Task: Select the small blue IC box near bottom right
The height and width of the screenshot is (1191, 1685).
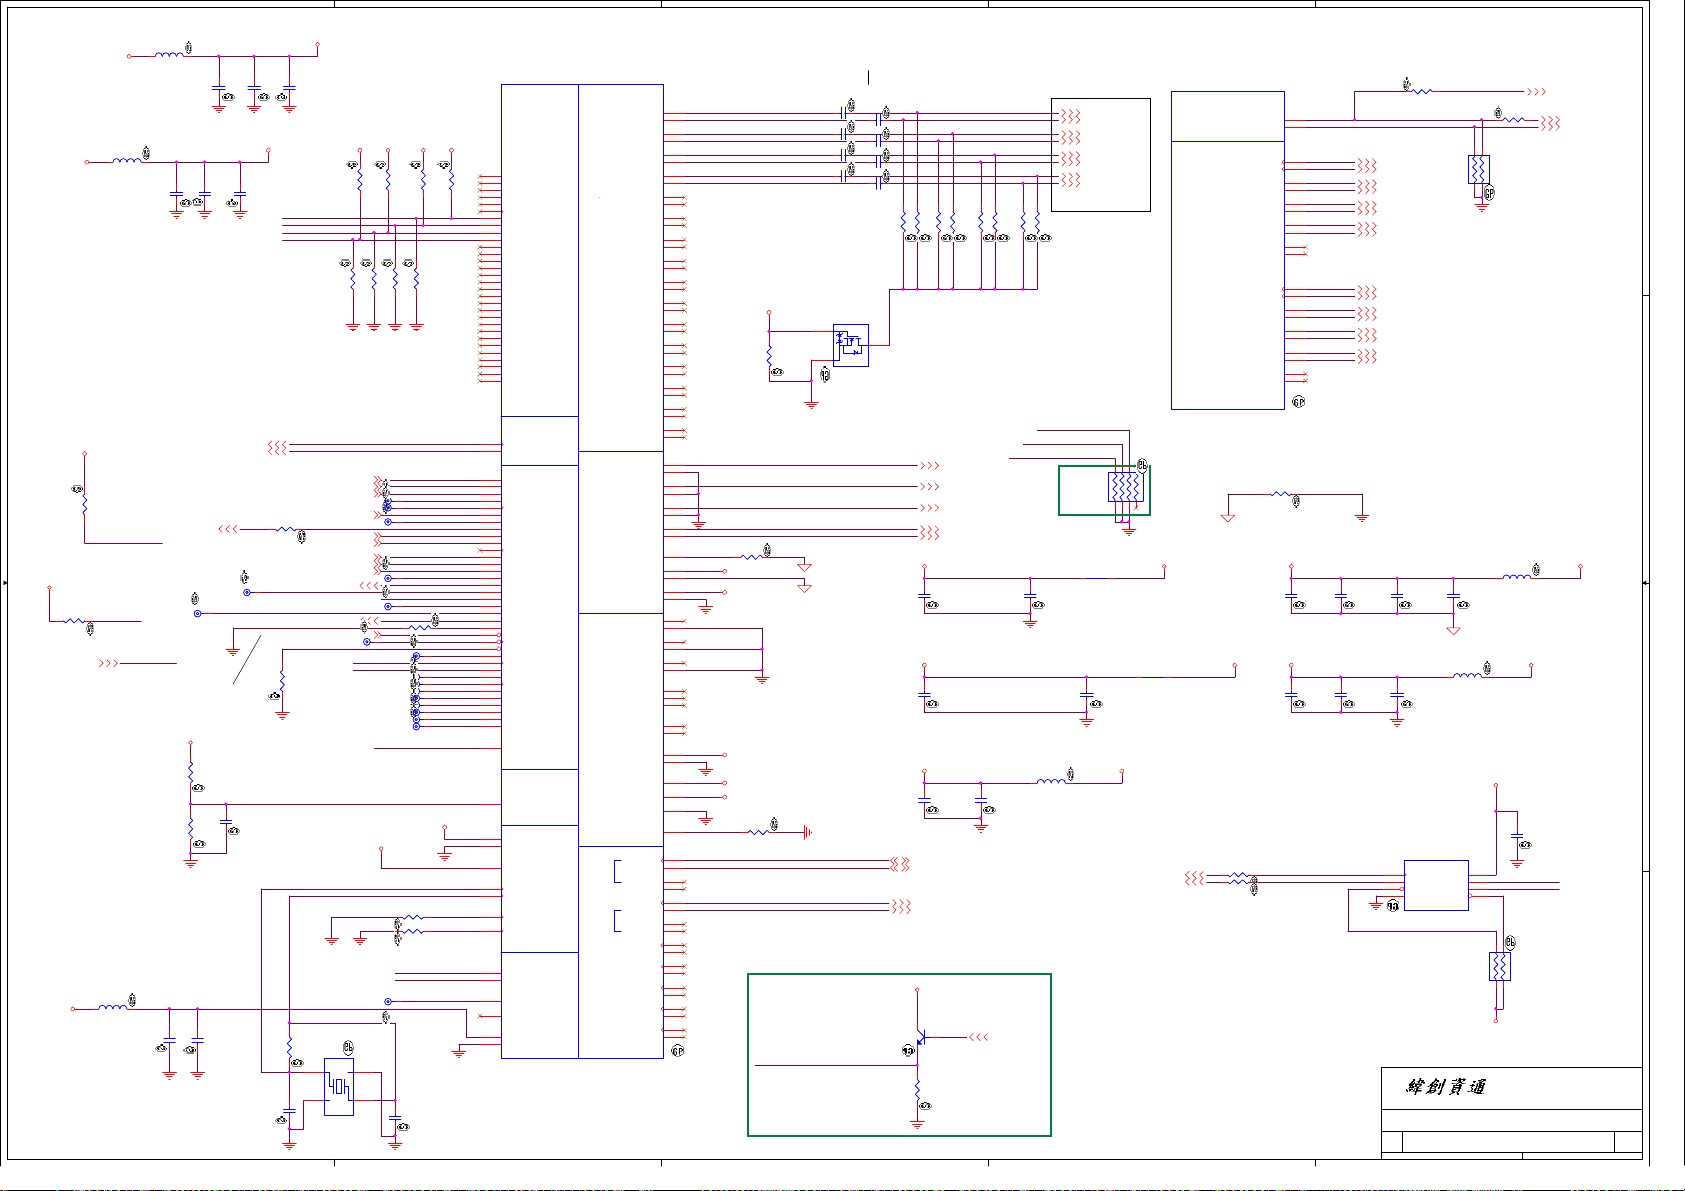Action: pyautogui.click(x=1436, y=885)
